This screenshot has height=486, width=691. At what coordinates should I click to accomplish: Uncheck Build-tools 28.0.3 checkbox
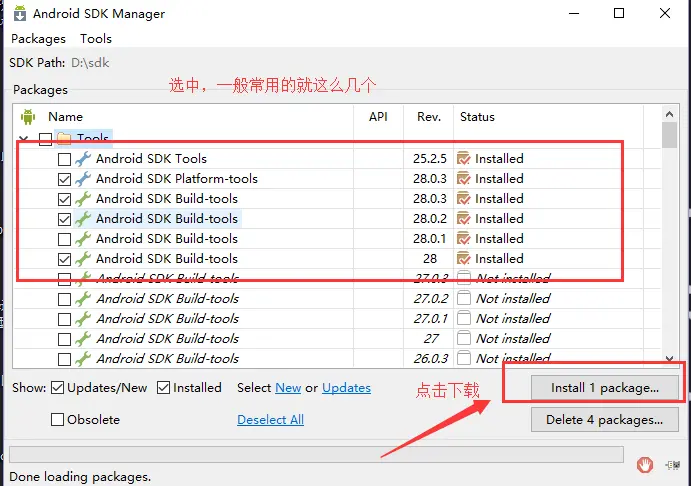click(64, 199)
